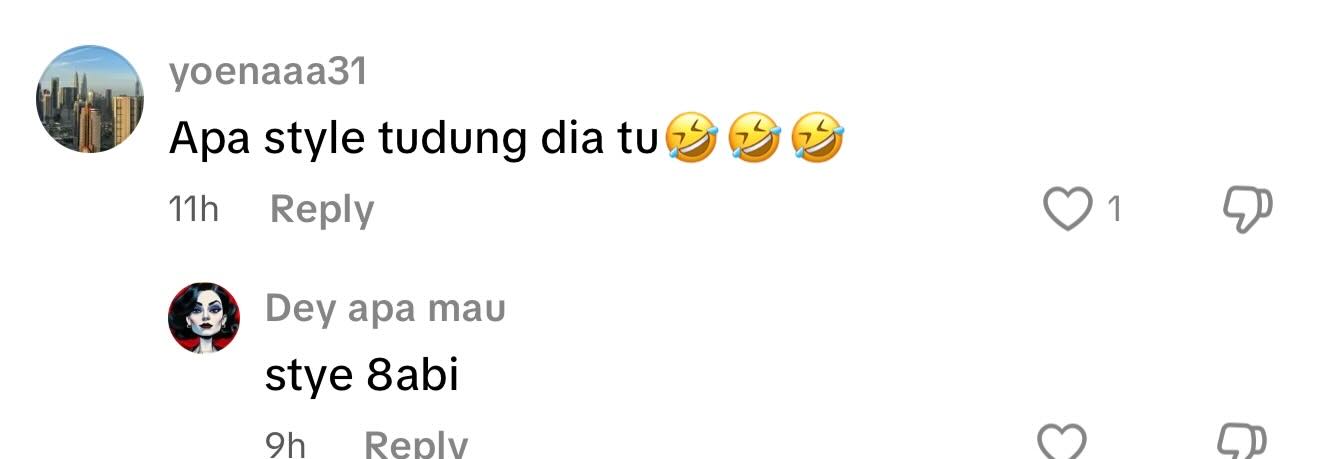Tap the middle rolling-laughing emoji

(x=754, y=138)
